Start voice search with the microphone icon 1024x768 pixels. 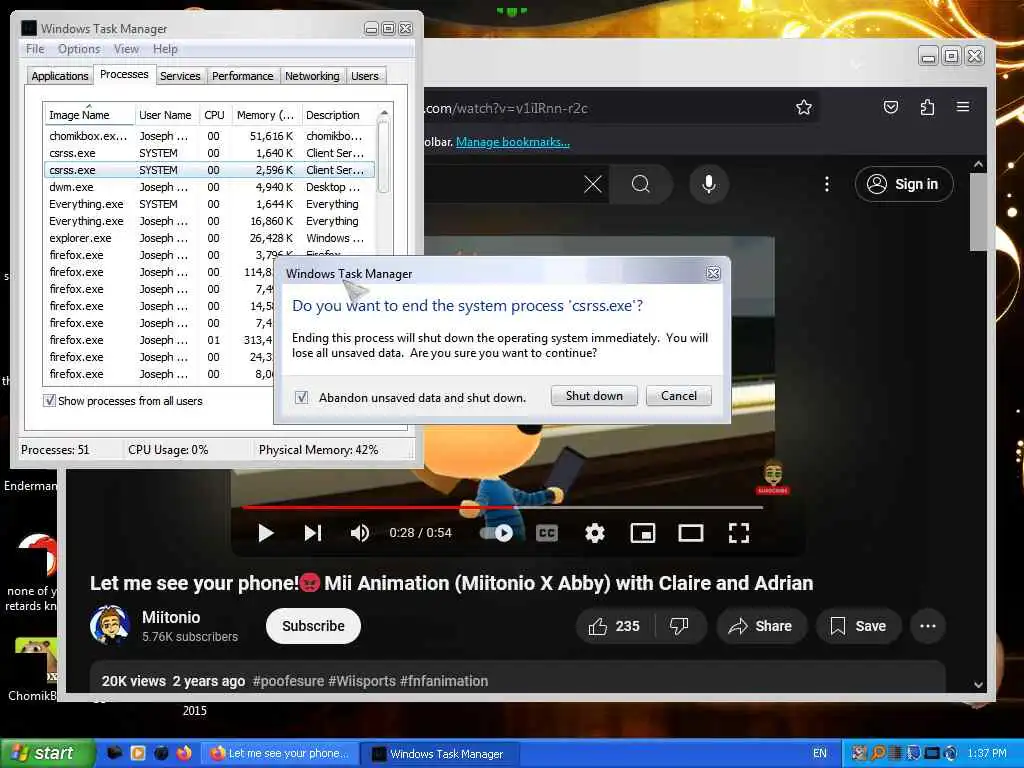point(709,184)
